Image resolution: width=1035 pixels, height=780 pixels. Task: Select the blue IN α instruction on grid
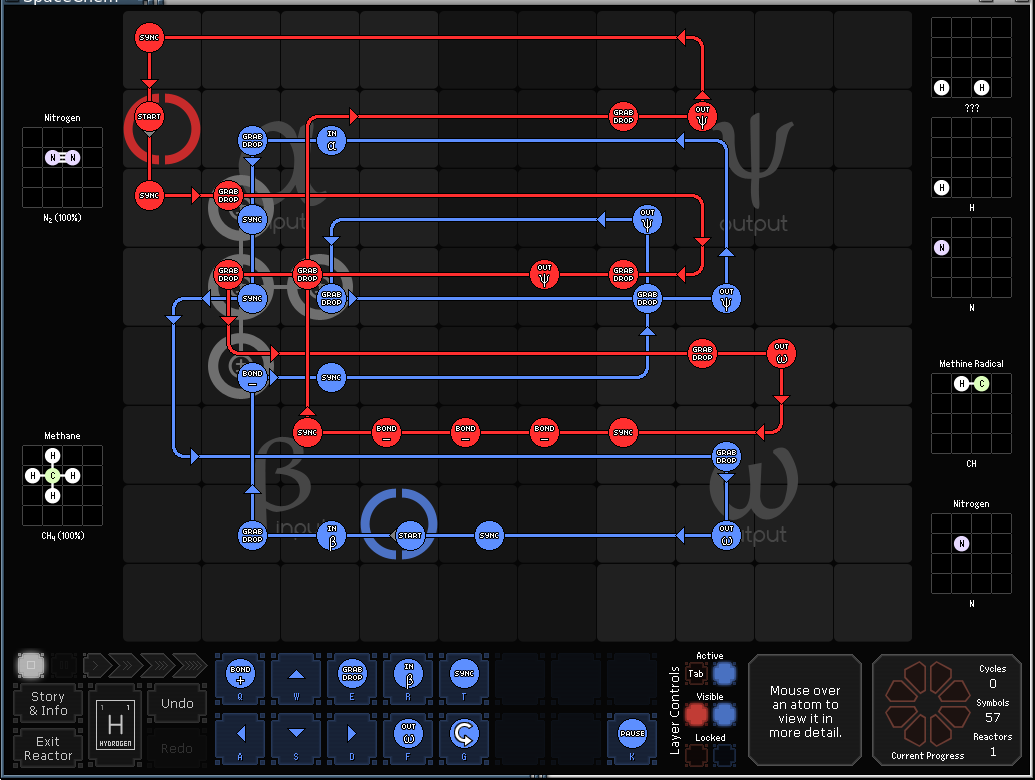(331, 141)
